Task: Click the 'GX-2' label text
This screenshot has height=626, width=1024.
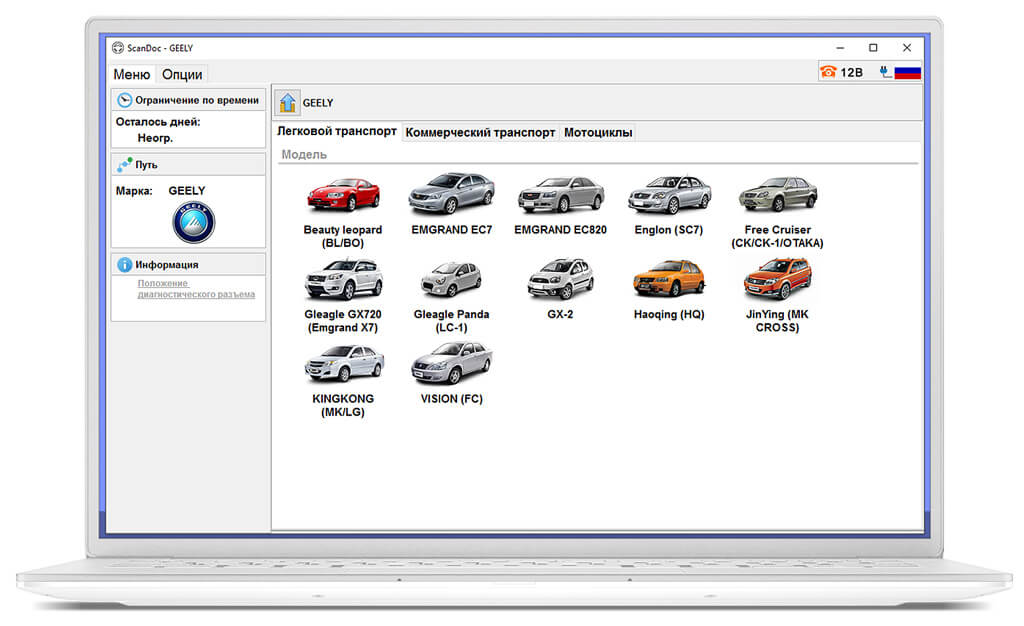Action: point(560,314)
